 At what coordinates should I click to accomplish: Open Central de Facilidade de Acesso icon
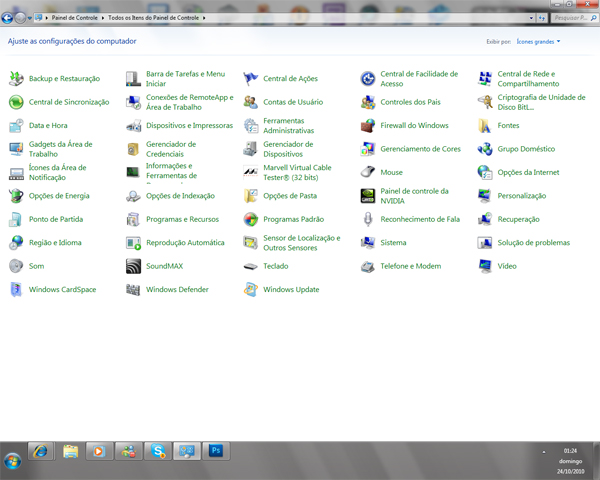point(368,78)
